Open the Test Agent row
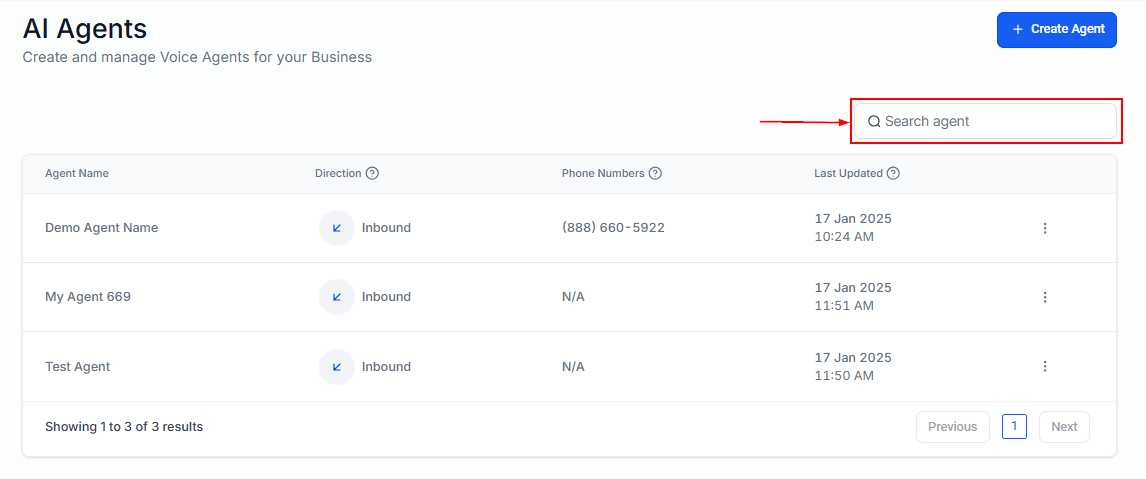The image size is (1146, 479). (569, 366)
